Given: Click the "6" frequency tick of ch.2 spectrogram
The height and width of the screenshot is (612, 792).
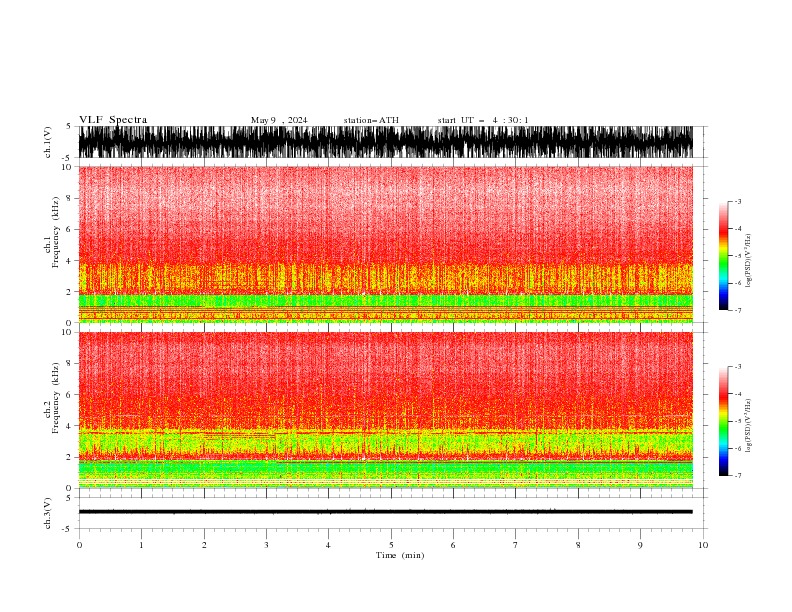Looking at the screenshot, I should 69,395.
